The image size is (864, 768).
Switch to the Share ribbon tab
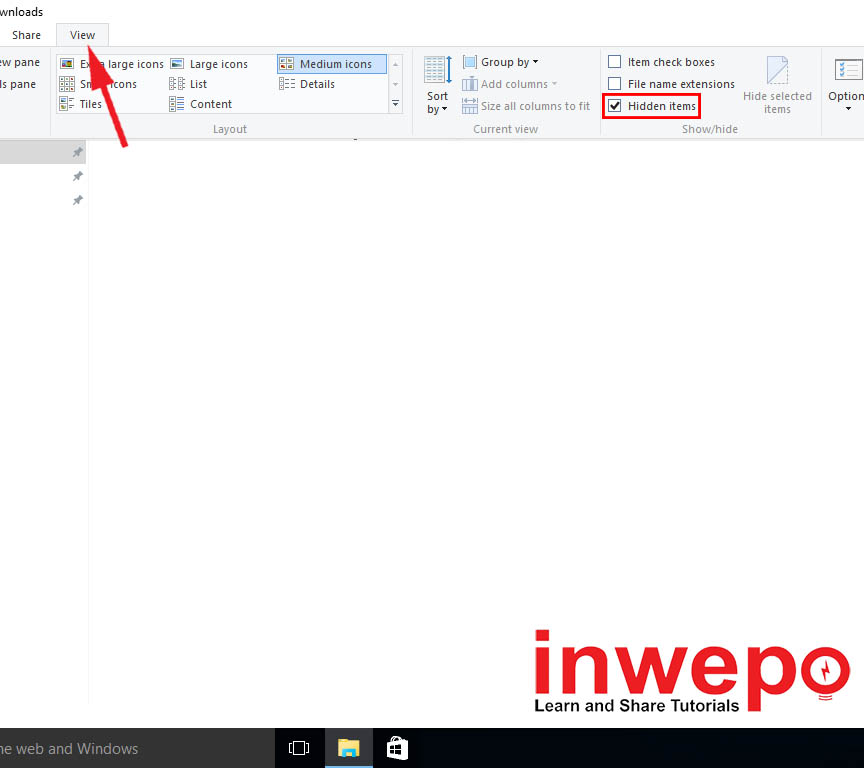(x=26, y=35)
